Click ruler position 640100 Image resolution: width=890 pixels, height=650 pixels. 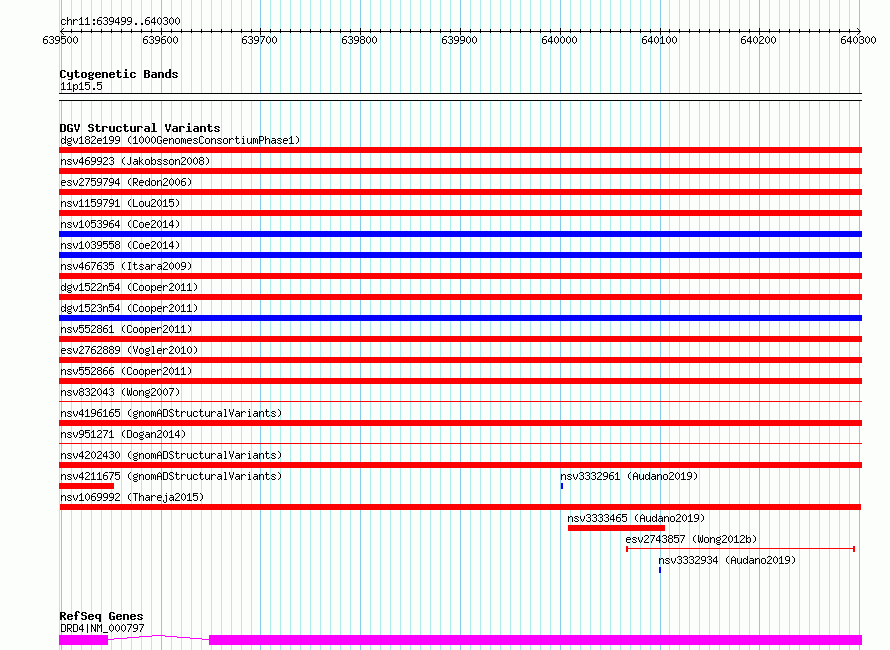[659, 40]
